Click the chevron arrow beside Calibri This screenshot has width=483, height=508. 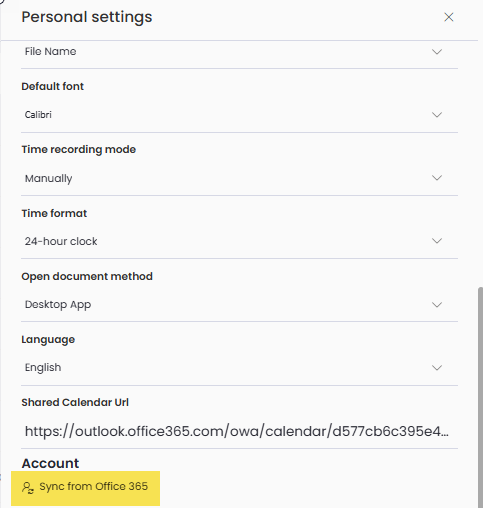437,115
